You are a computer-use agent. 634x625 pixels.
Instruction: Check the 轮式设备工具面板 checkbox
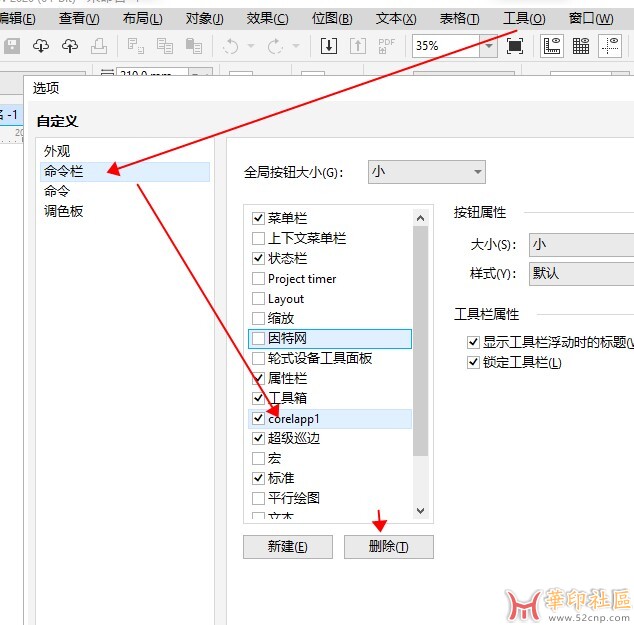click(258, 358)
